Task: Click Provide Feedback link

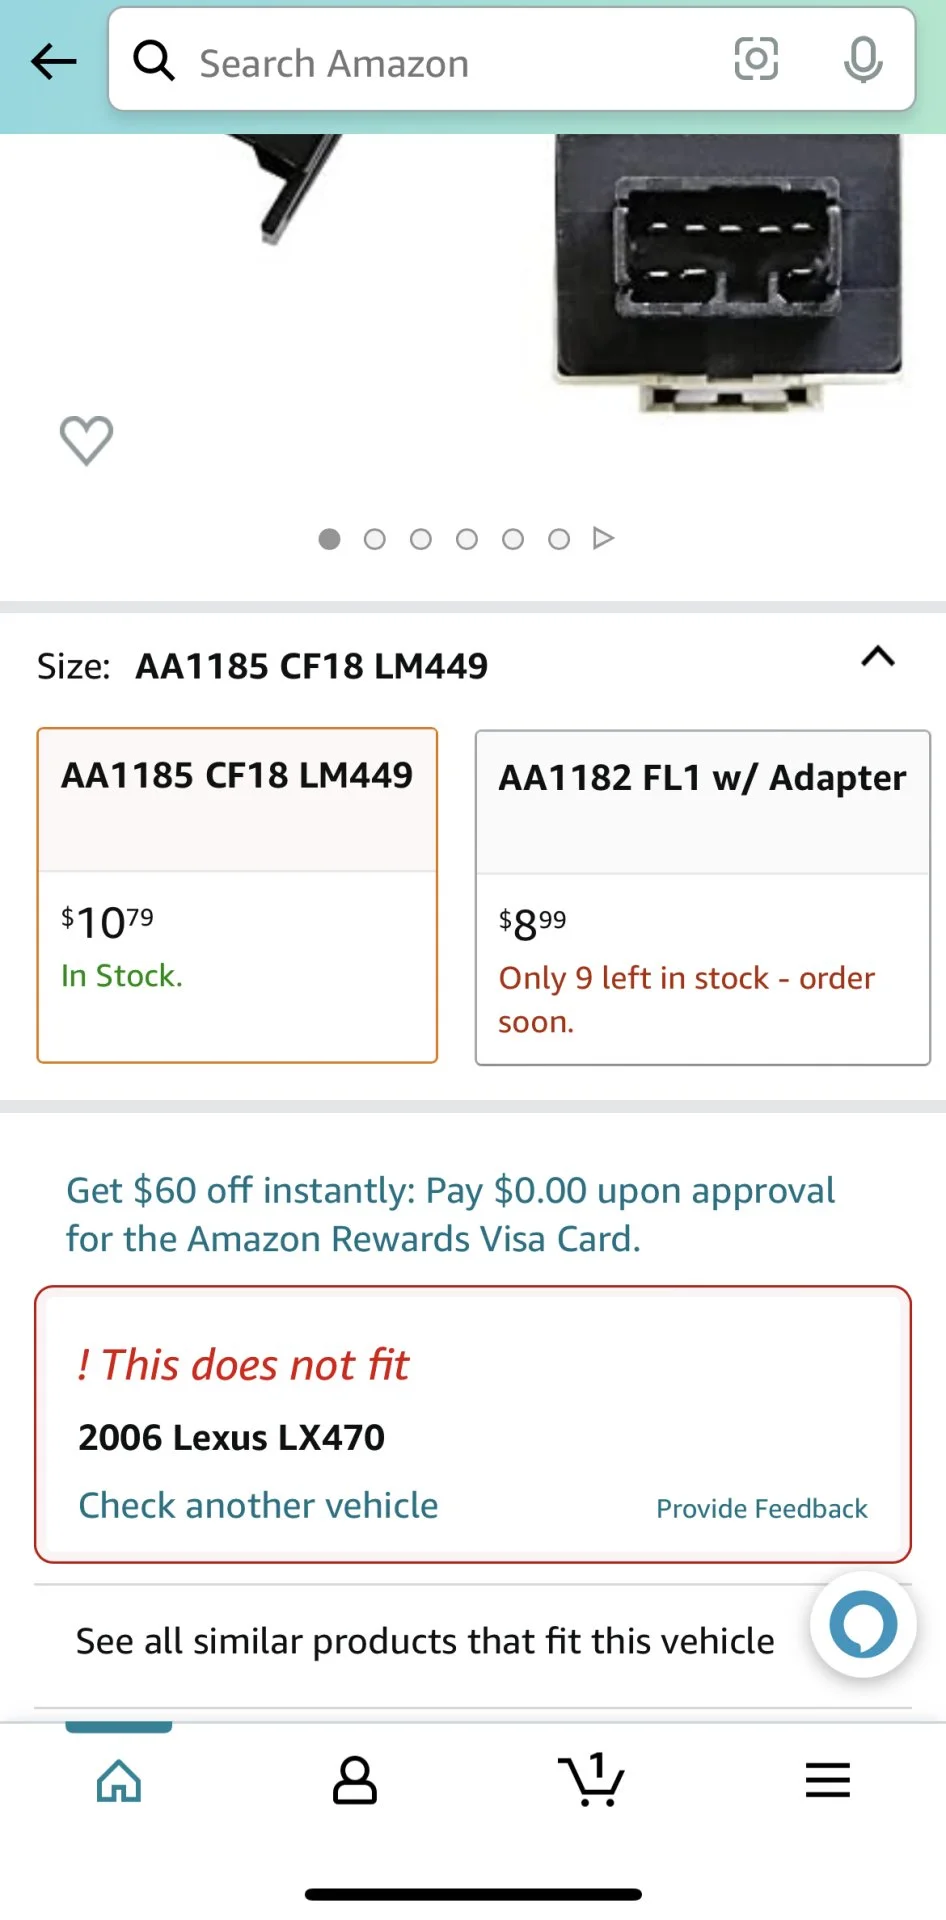Action: (762, 1508)
